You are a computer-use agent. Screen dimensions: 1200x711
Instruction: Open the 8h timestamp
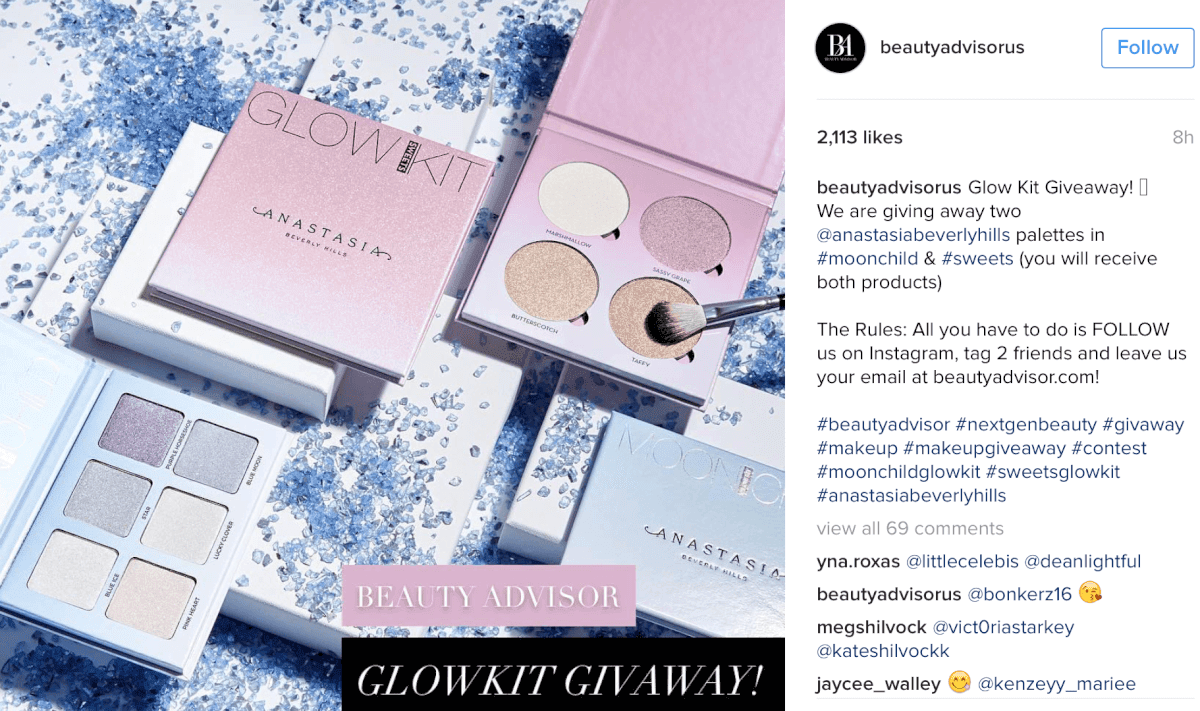pos(1183,138)
